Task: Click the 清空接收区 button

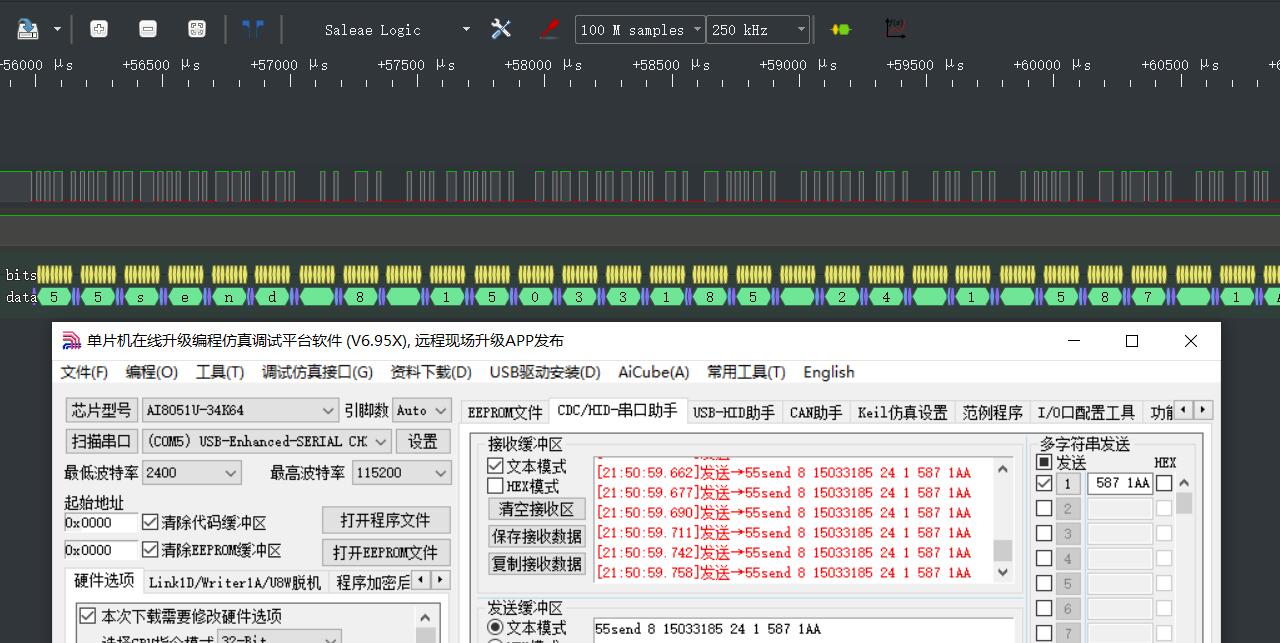Action: (x=537, y=509)
